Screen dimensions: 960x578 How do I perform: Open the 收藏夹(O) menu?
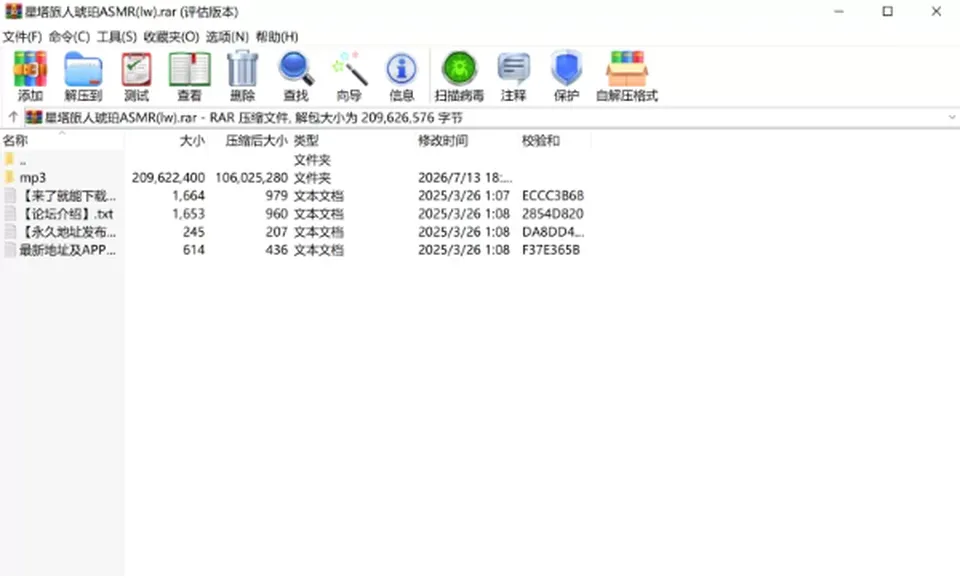pyautogui.click(x=171, y=37)
